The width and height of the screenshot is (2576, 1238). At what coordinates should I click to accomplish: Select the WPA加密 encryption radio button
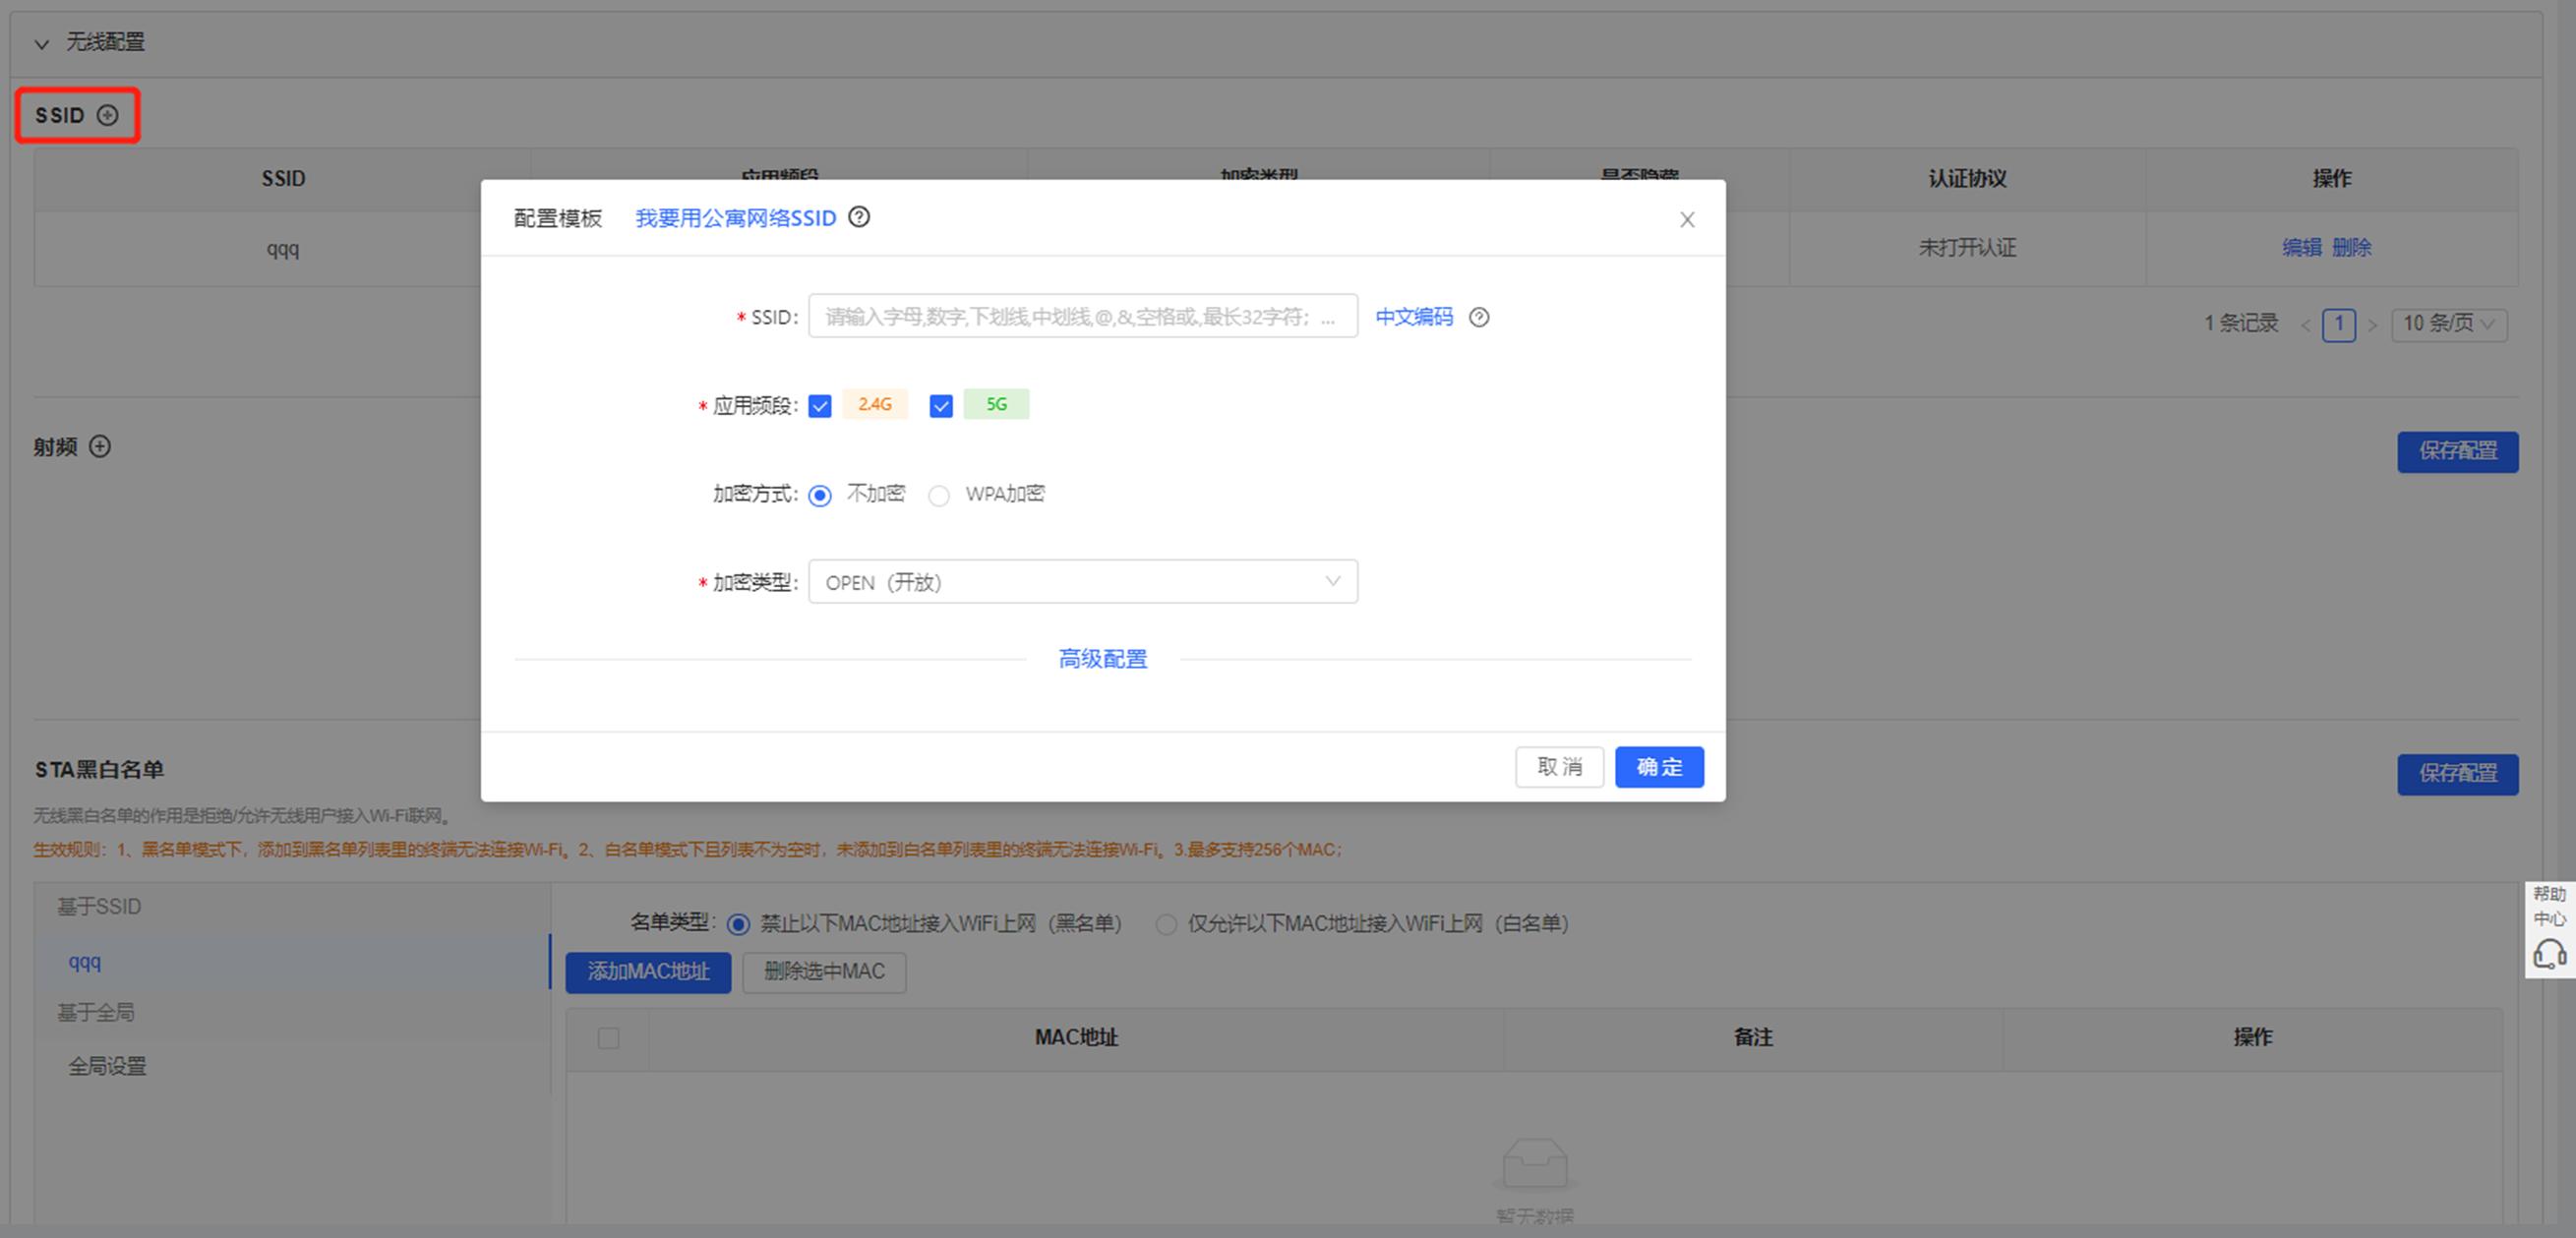pos(939,495)
